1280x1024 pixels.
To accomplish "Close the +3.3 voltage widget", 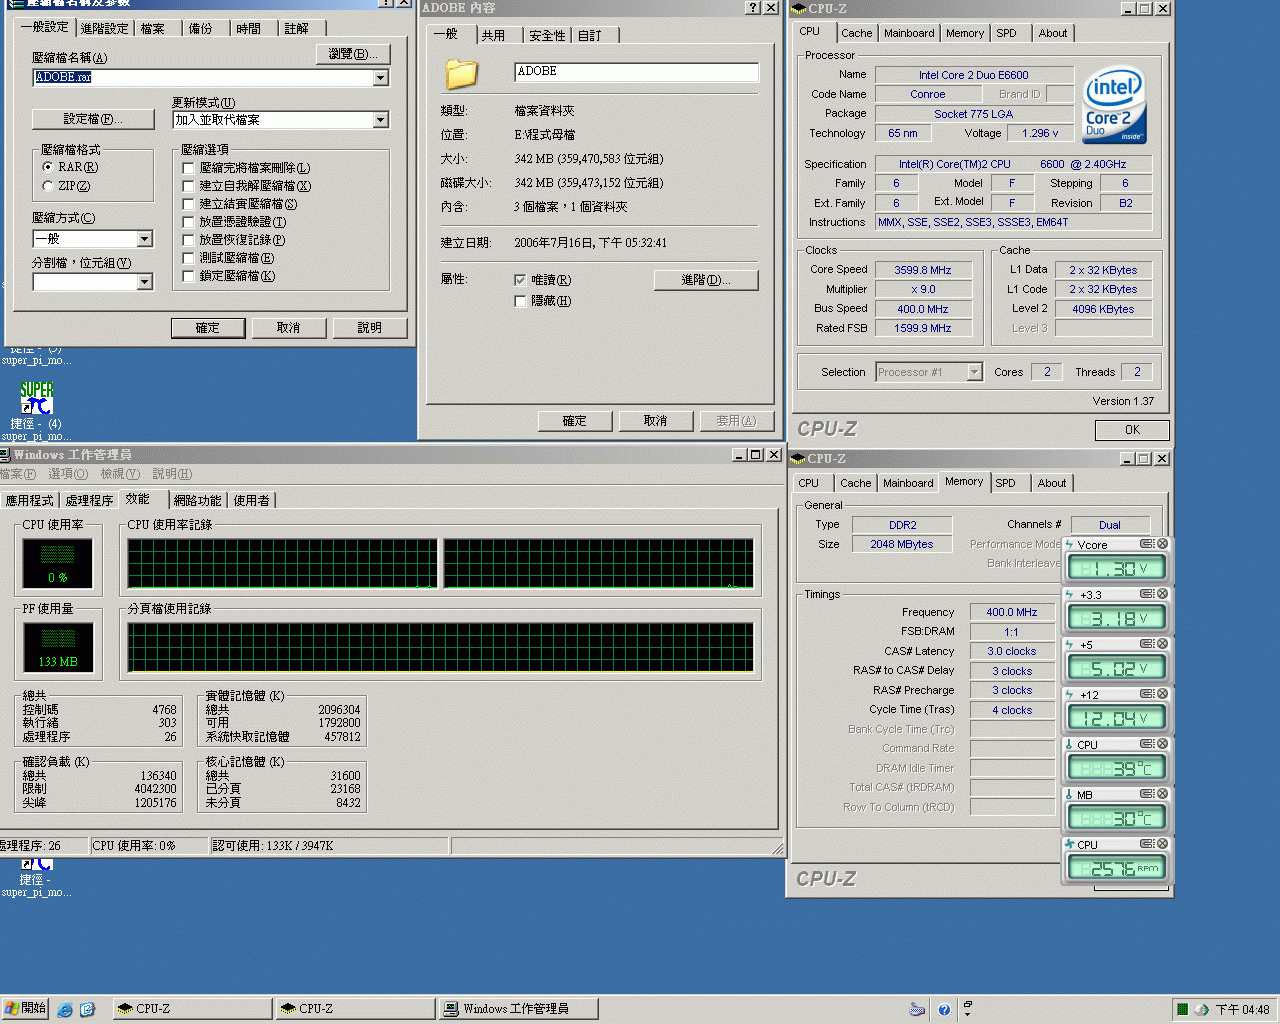I will pos(1162,594).
